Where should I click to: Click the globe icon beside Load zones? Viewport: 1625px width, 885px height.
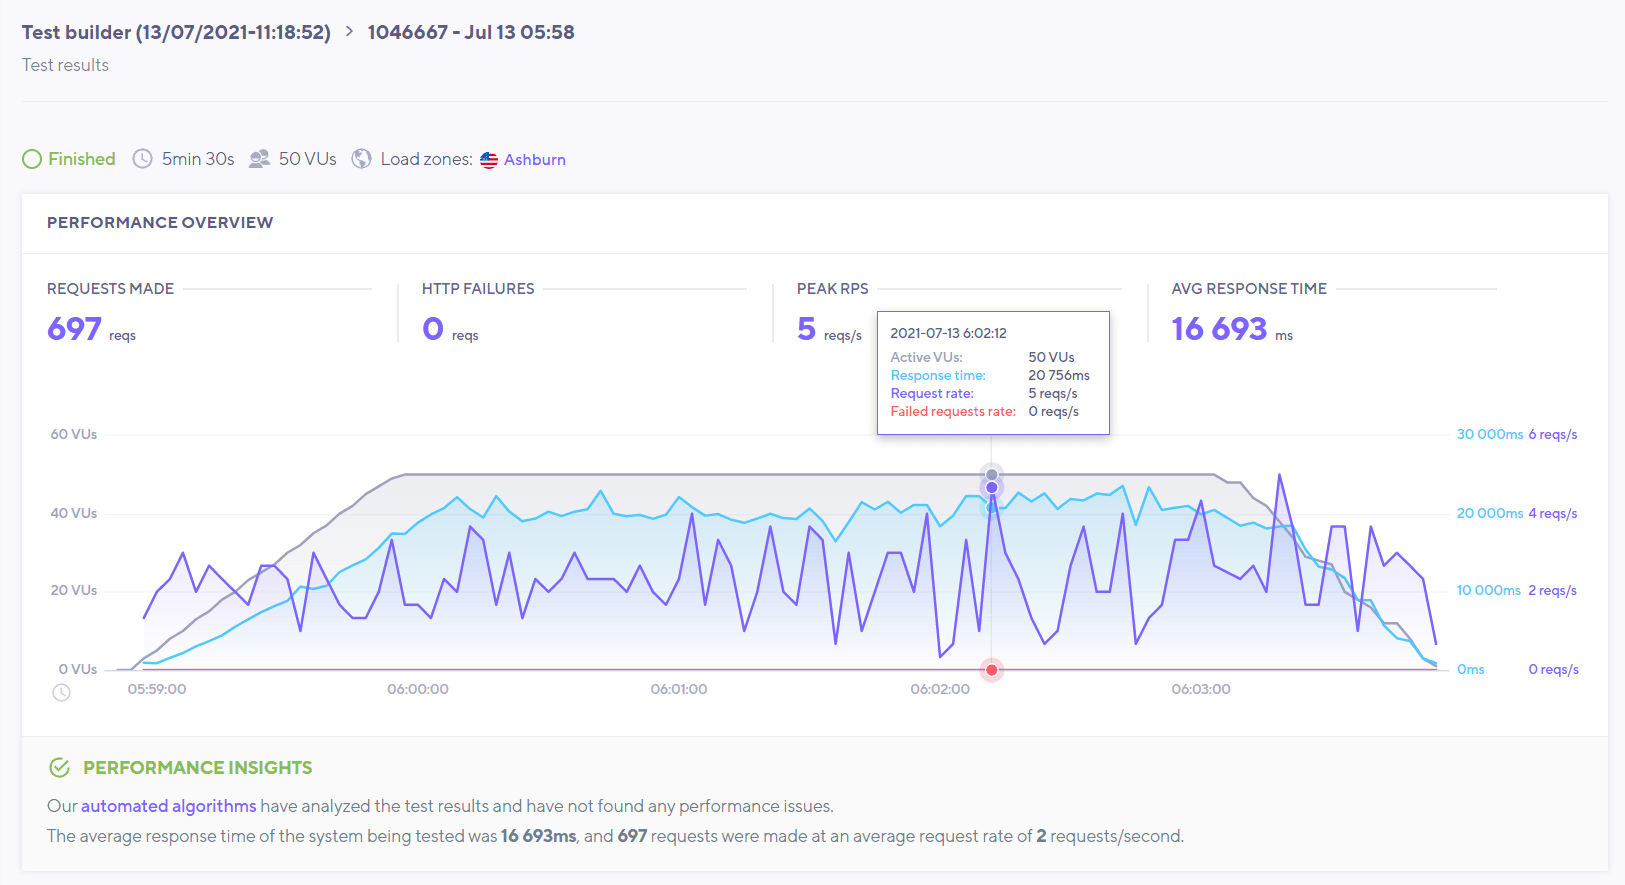click(x=362, y=159)
